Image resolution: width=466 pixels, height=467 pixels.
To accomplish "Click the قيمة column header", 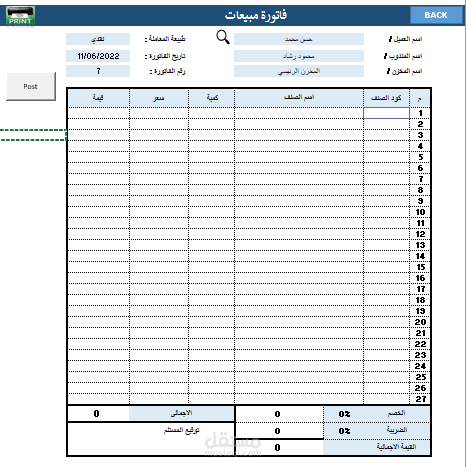I will 98,98.
